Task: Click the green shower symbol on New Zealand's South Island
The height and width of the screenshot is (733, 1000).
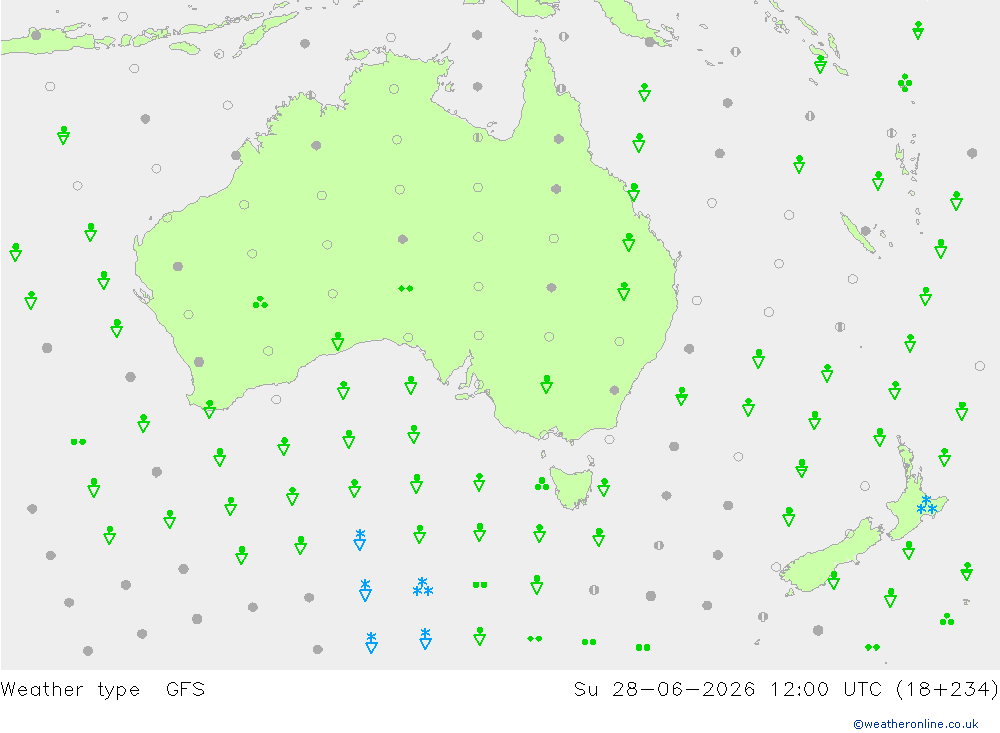Action: pyautogui.click(x=834, y=580)
